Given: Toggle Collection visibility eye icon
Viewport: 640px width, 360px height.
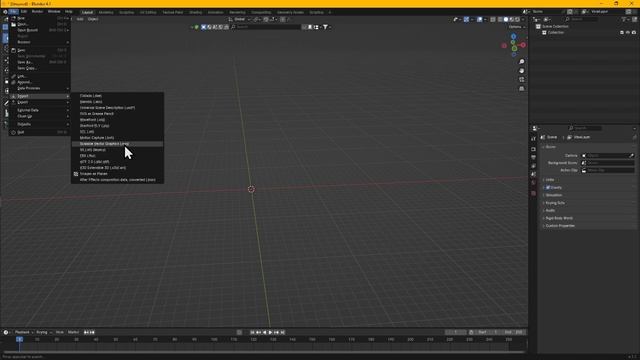Looking at the screenshot, I should pyautogui.click(x=628, y=32).
